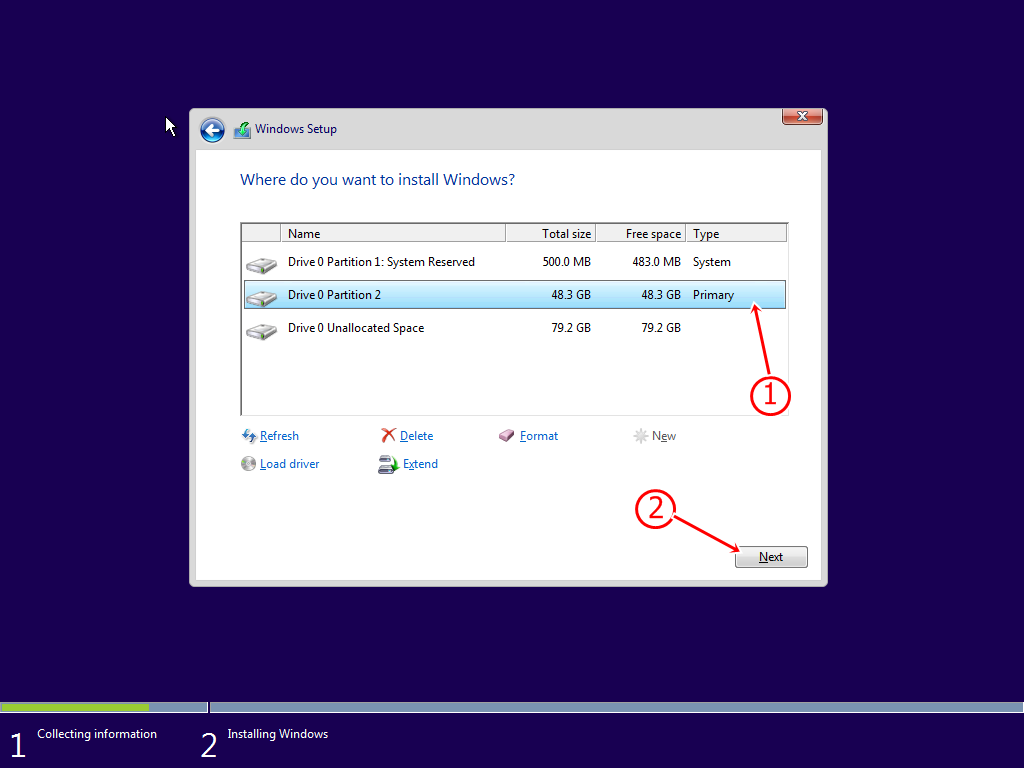Click the greyed-out New partition icon
The image size is (1024, 768).
(x=639, y=435)
